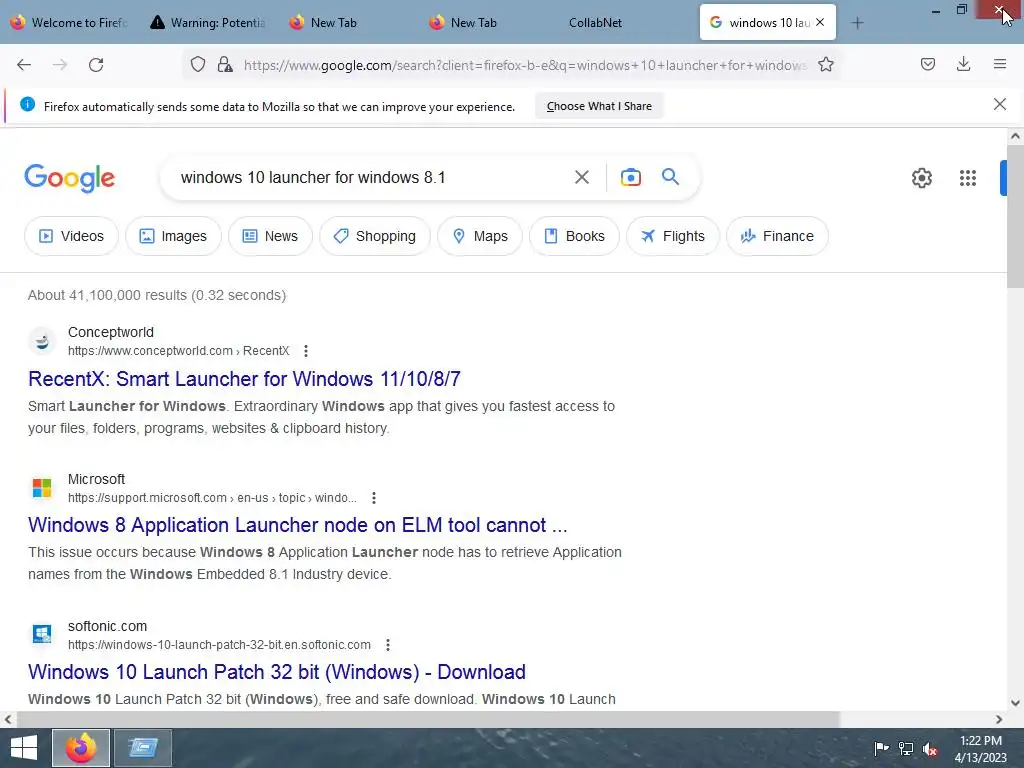Open the second taskbar application window
1024x768 pixels.
click(x=142, y=748)
